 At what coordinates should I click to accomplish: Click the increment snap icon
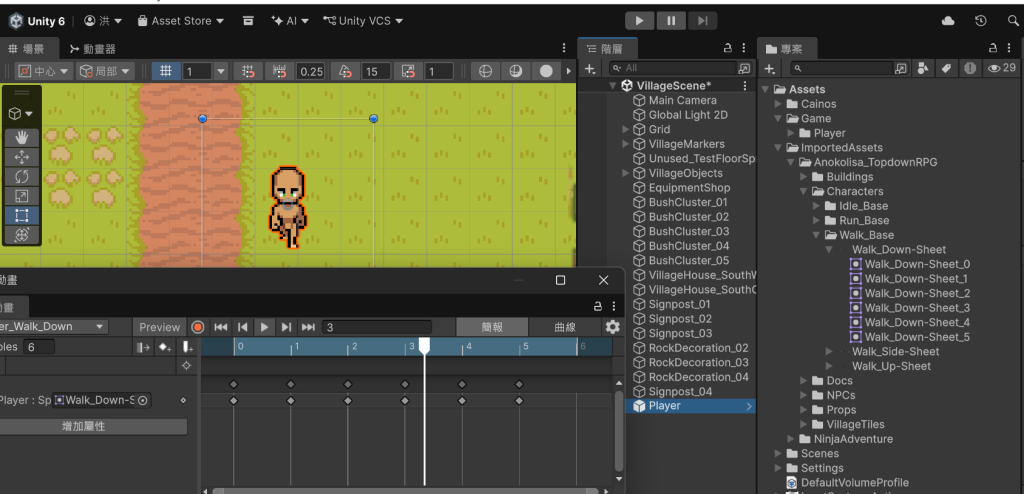point(279,71)
